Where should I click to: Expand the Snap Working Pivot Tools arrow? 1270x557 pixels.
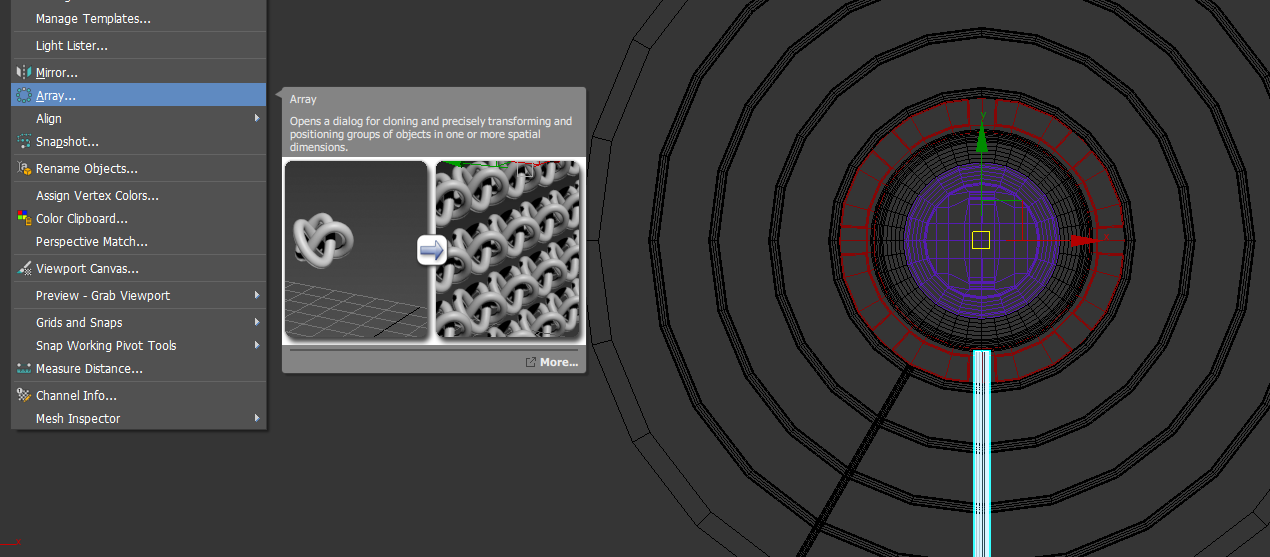click(257, 345)
